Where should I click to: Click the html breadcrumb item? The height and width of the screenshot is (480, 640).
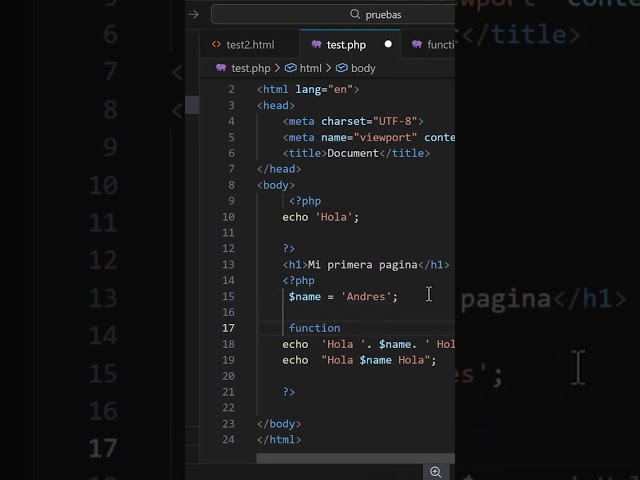pos(311,68)
